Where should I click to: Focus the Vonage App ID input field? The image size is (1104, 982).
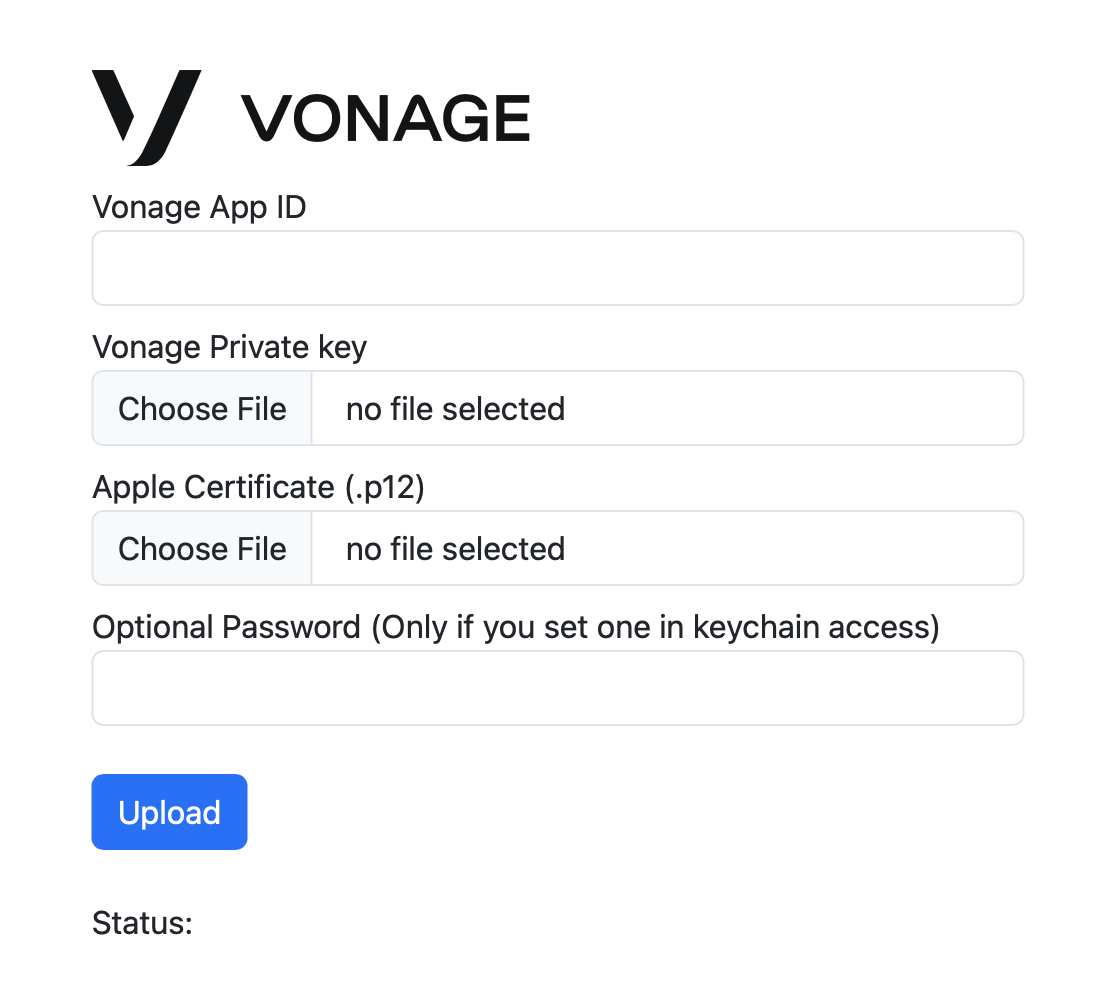tap(557, 268)
